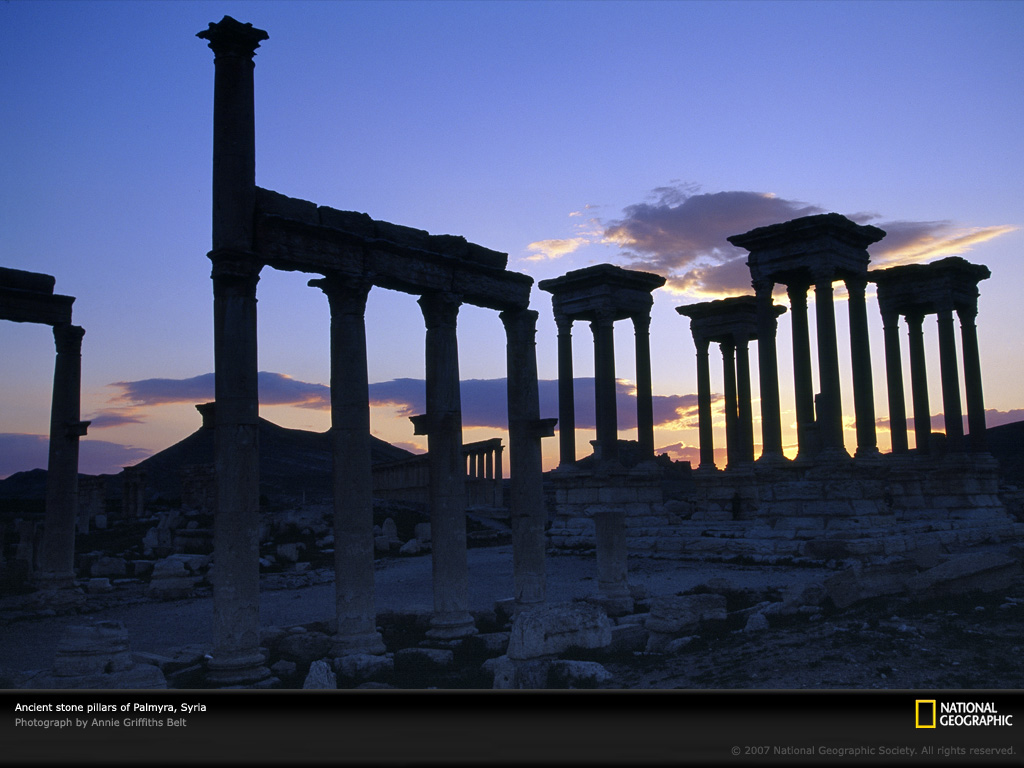Click the yellow National Geographic frame logo
The height and width of the screenshot is (768, 1024).
[x=925, y=714]
